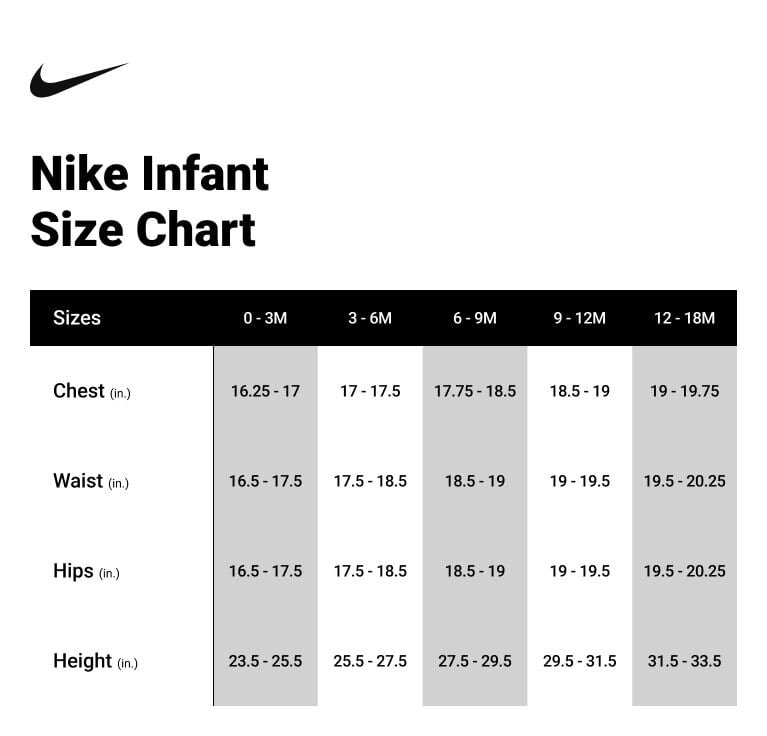Click hips value 19 - 19.5
The image size is (767, 736).
pos(580,571)
